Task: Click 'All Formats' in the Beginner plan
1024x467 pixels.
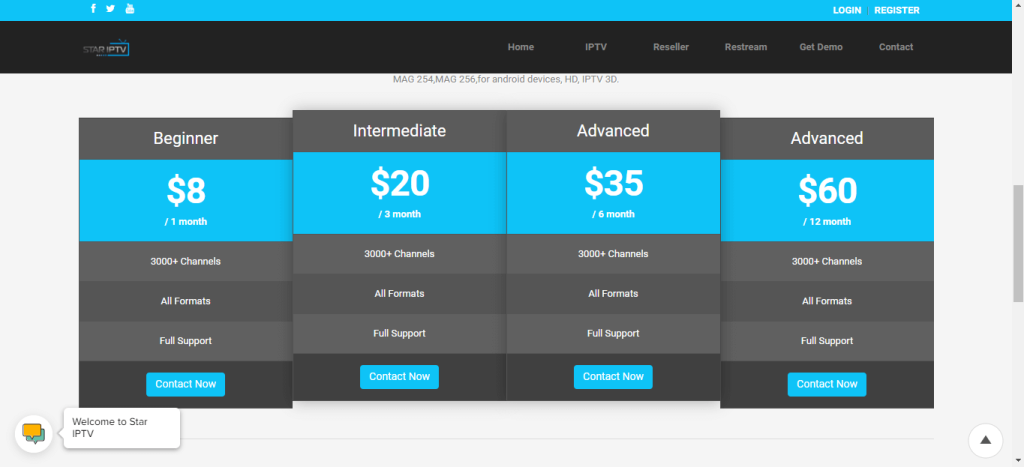Action: tap(185, 301)
